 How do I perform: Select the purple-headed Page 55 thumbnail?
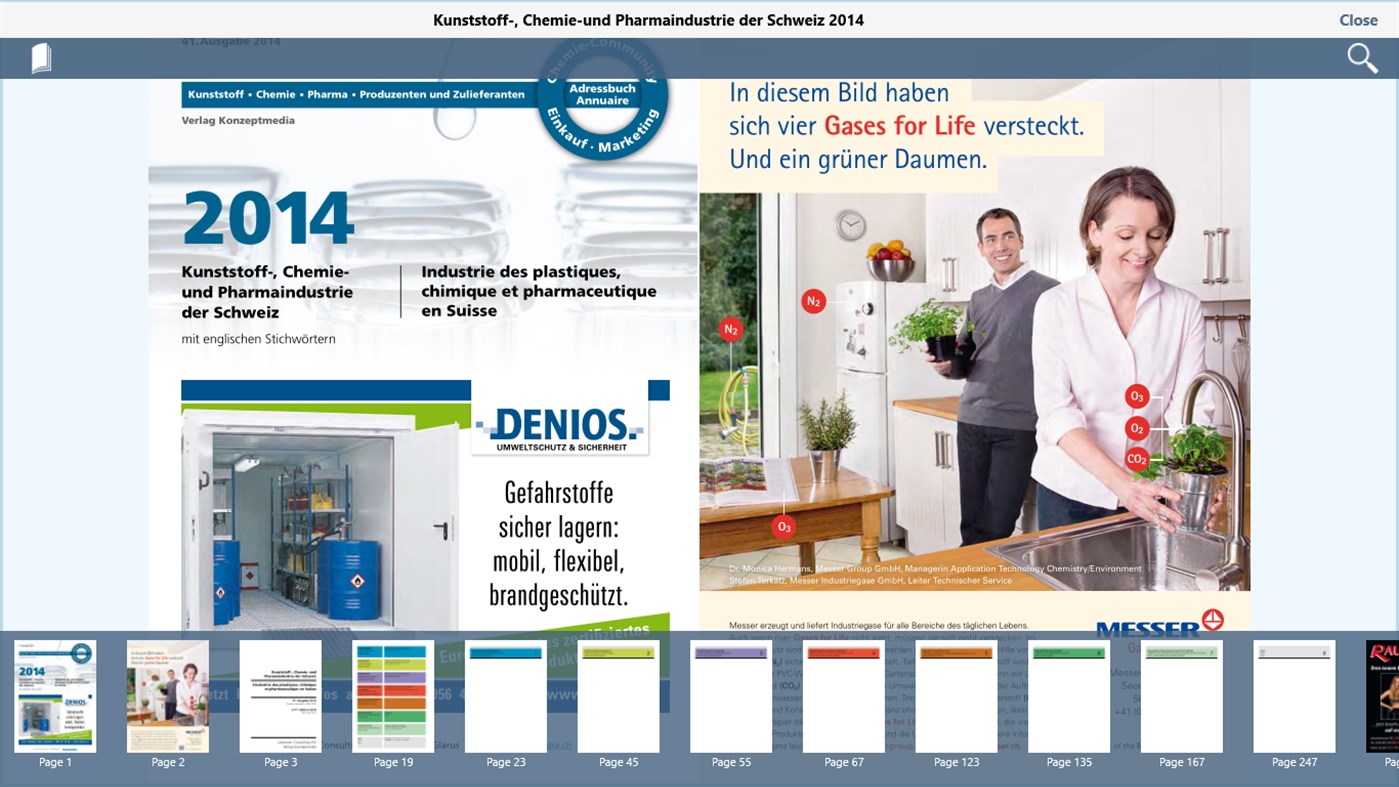tap(732, 696)
